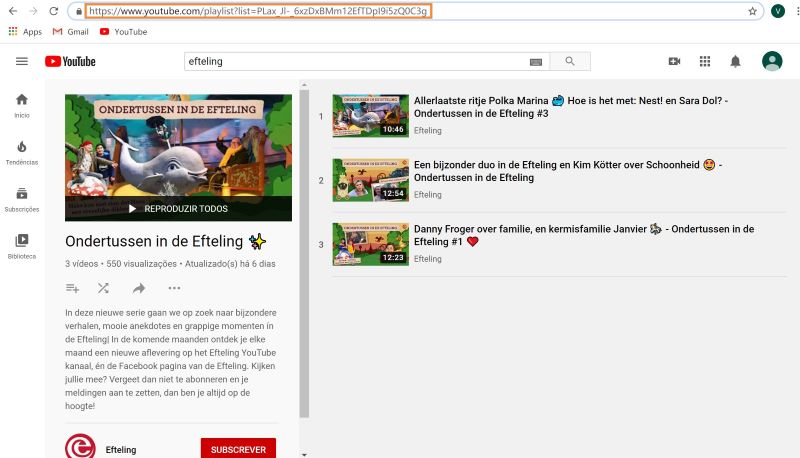Click Reproduzir Todos on playlist cover
Image resolution: width=800 pixels, height=458 pixels.
[179, 209]
